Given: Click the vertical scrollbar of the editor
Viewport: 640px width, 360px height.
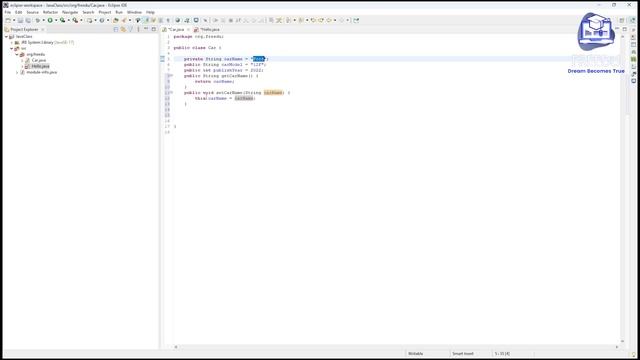Looking at the screenshot, I should tap(622, 188).
